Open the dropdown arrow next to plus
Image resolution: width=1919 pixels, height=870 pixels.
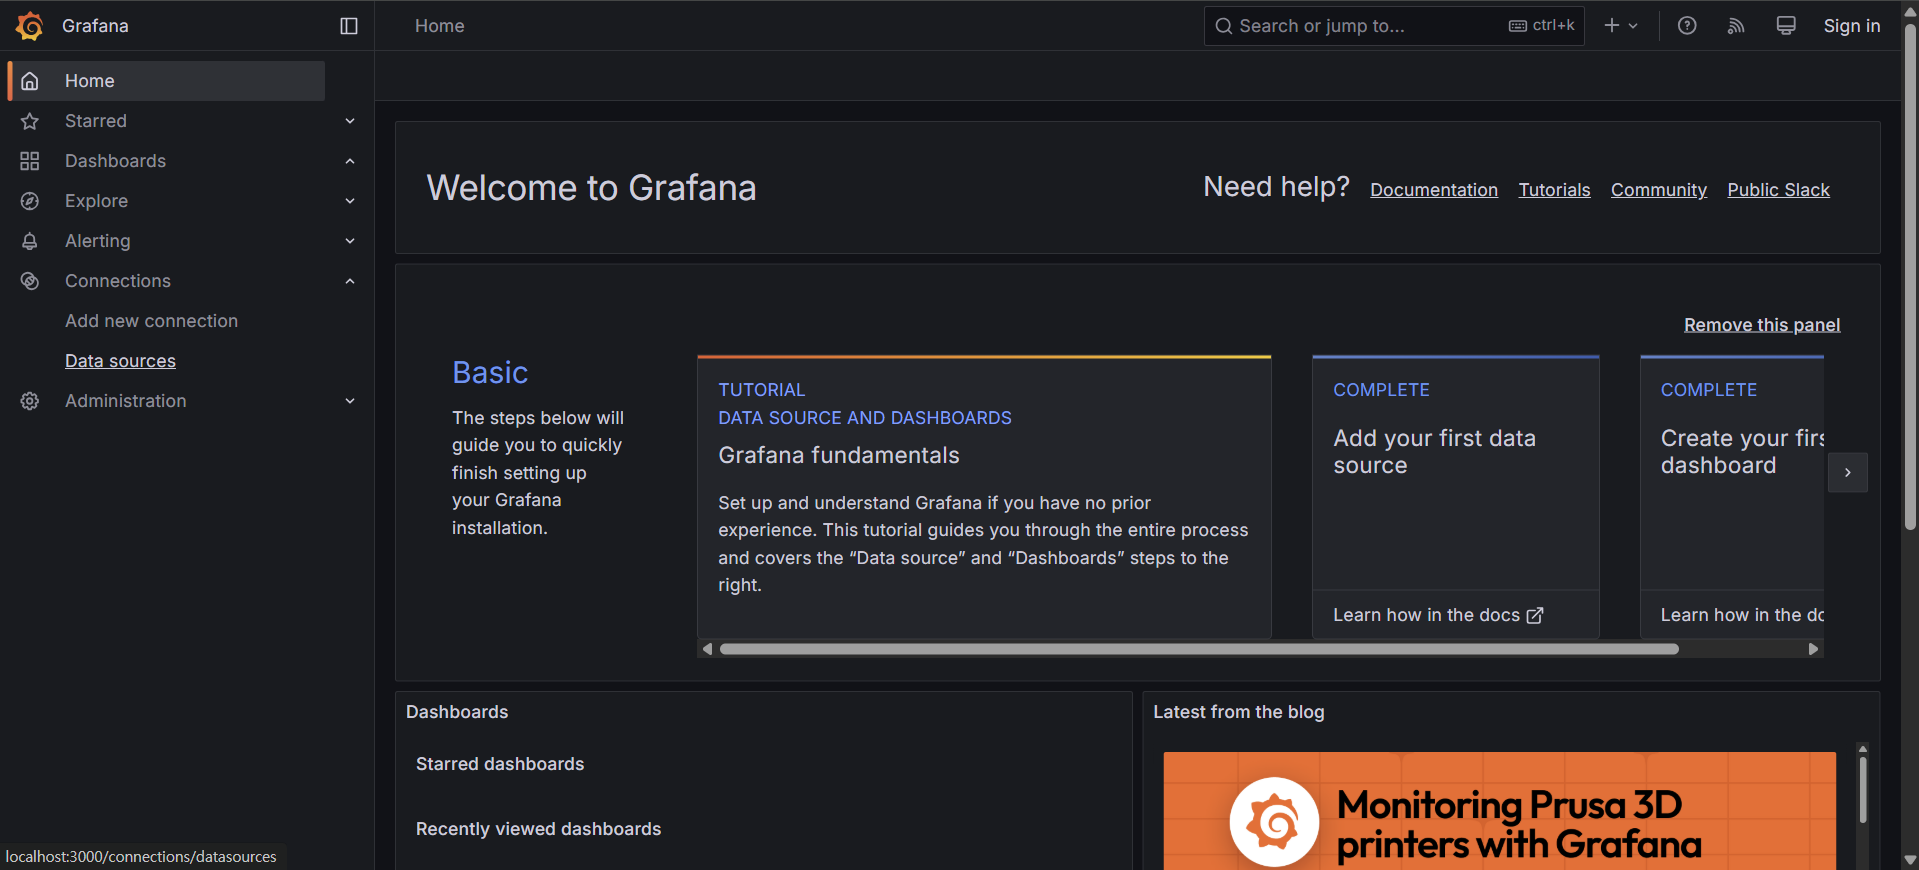(1633, 26)
